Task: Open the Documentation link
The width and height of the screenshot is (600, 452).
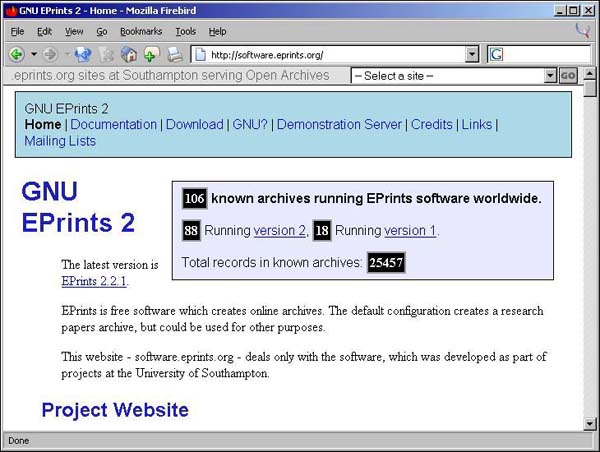Action: click(x=114, y=124)
